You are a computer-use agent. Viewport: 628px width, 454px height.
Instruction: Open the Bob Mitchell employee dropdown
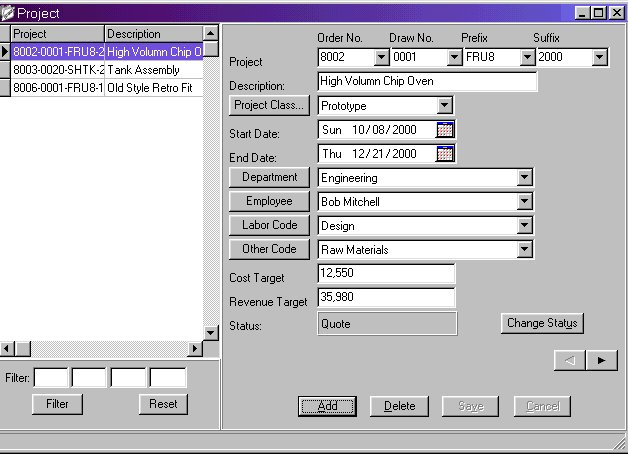tap(524, 201)
